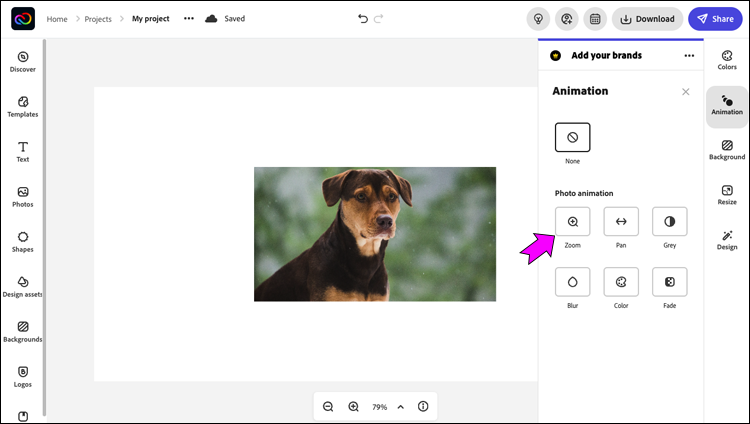Image resolution: width=750 pixels, height=424 pixels.
Task: Click the Redo arrow
Action: click(380, 18)
